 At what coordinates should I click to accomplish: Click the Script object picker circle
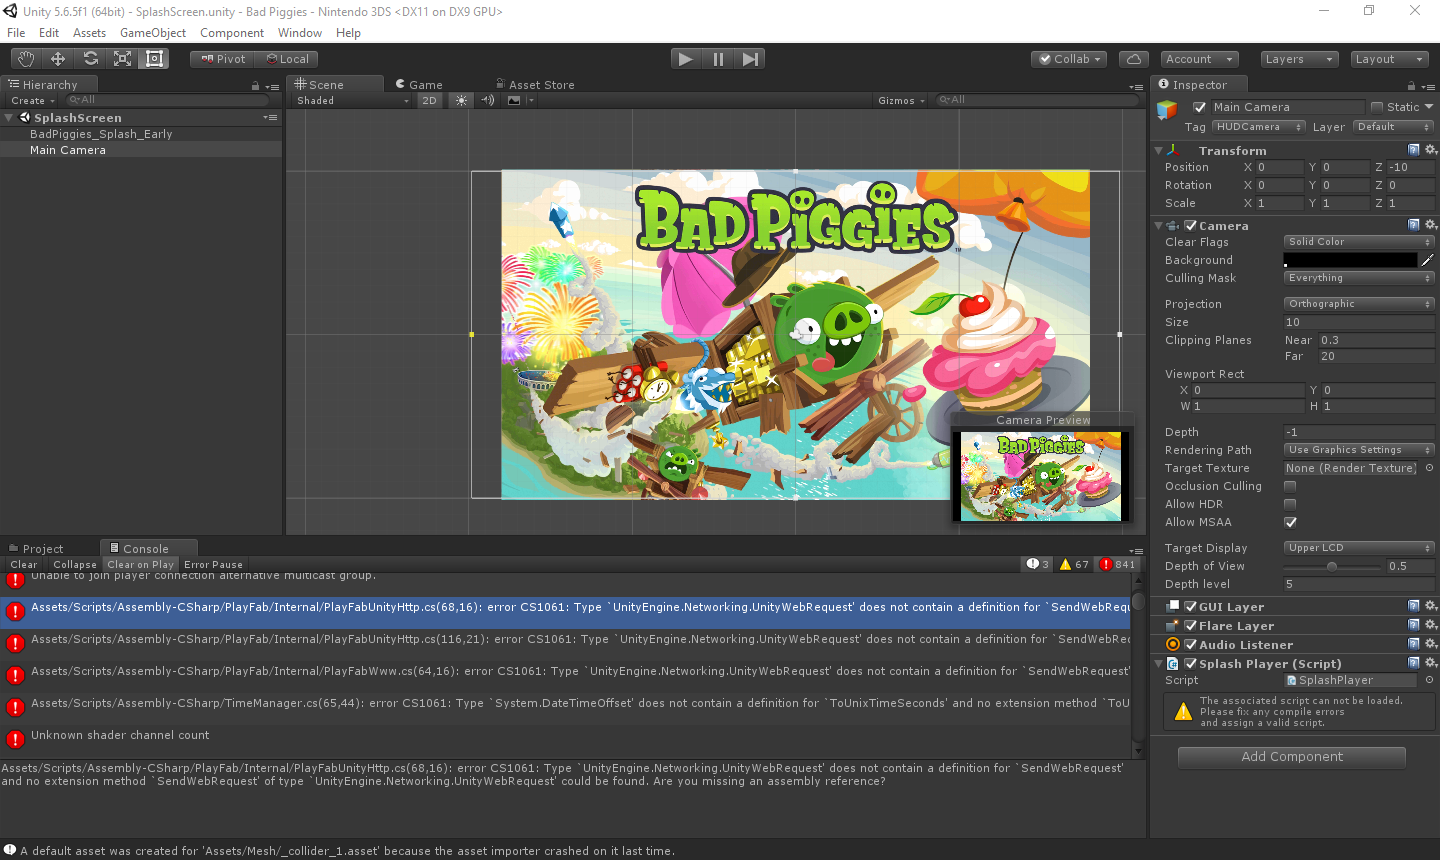point(1429,680)
